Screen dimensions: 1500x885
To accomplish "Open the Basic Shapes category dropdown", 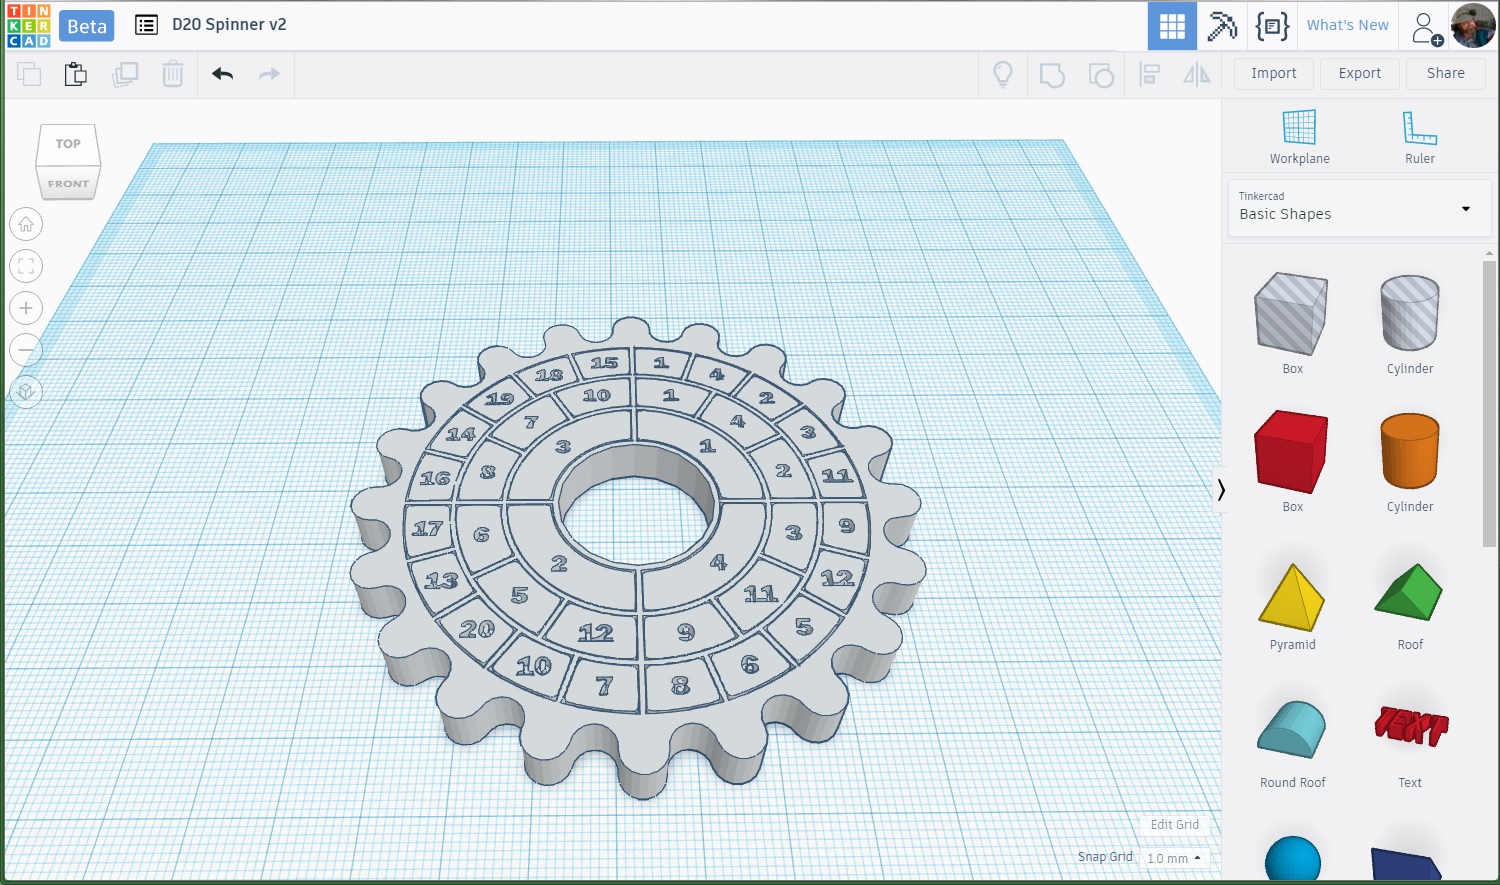I will click(1359, 208).
